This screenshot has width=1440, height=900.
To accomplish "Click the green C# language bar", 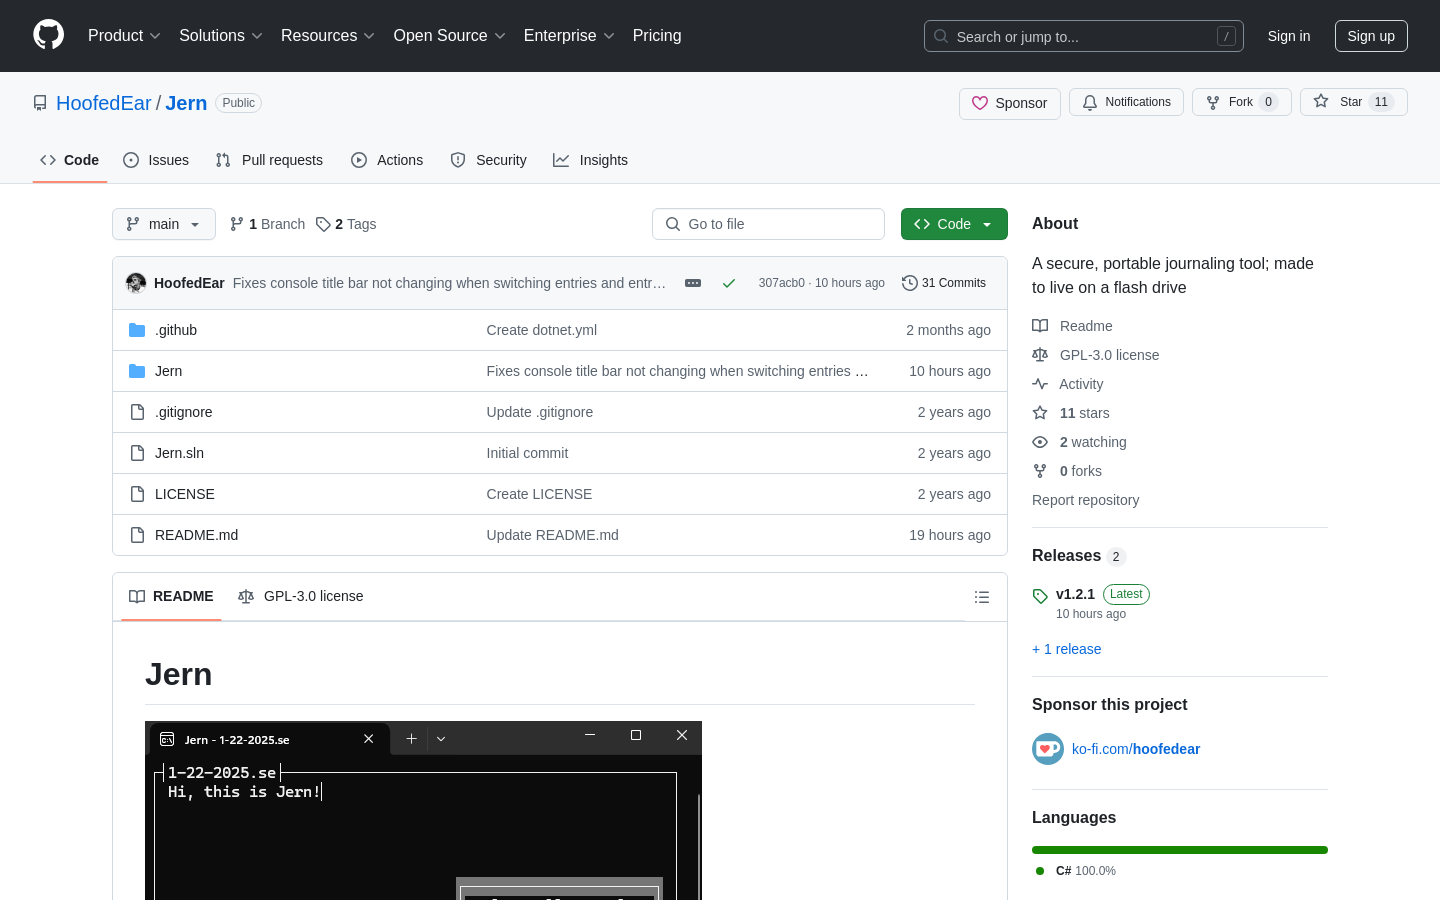I will 1180,850.
